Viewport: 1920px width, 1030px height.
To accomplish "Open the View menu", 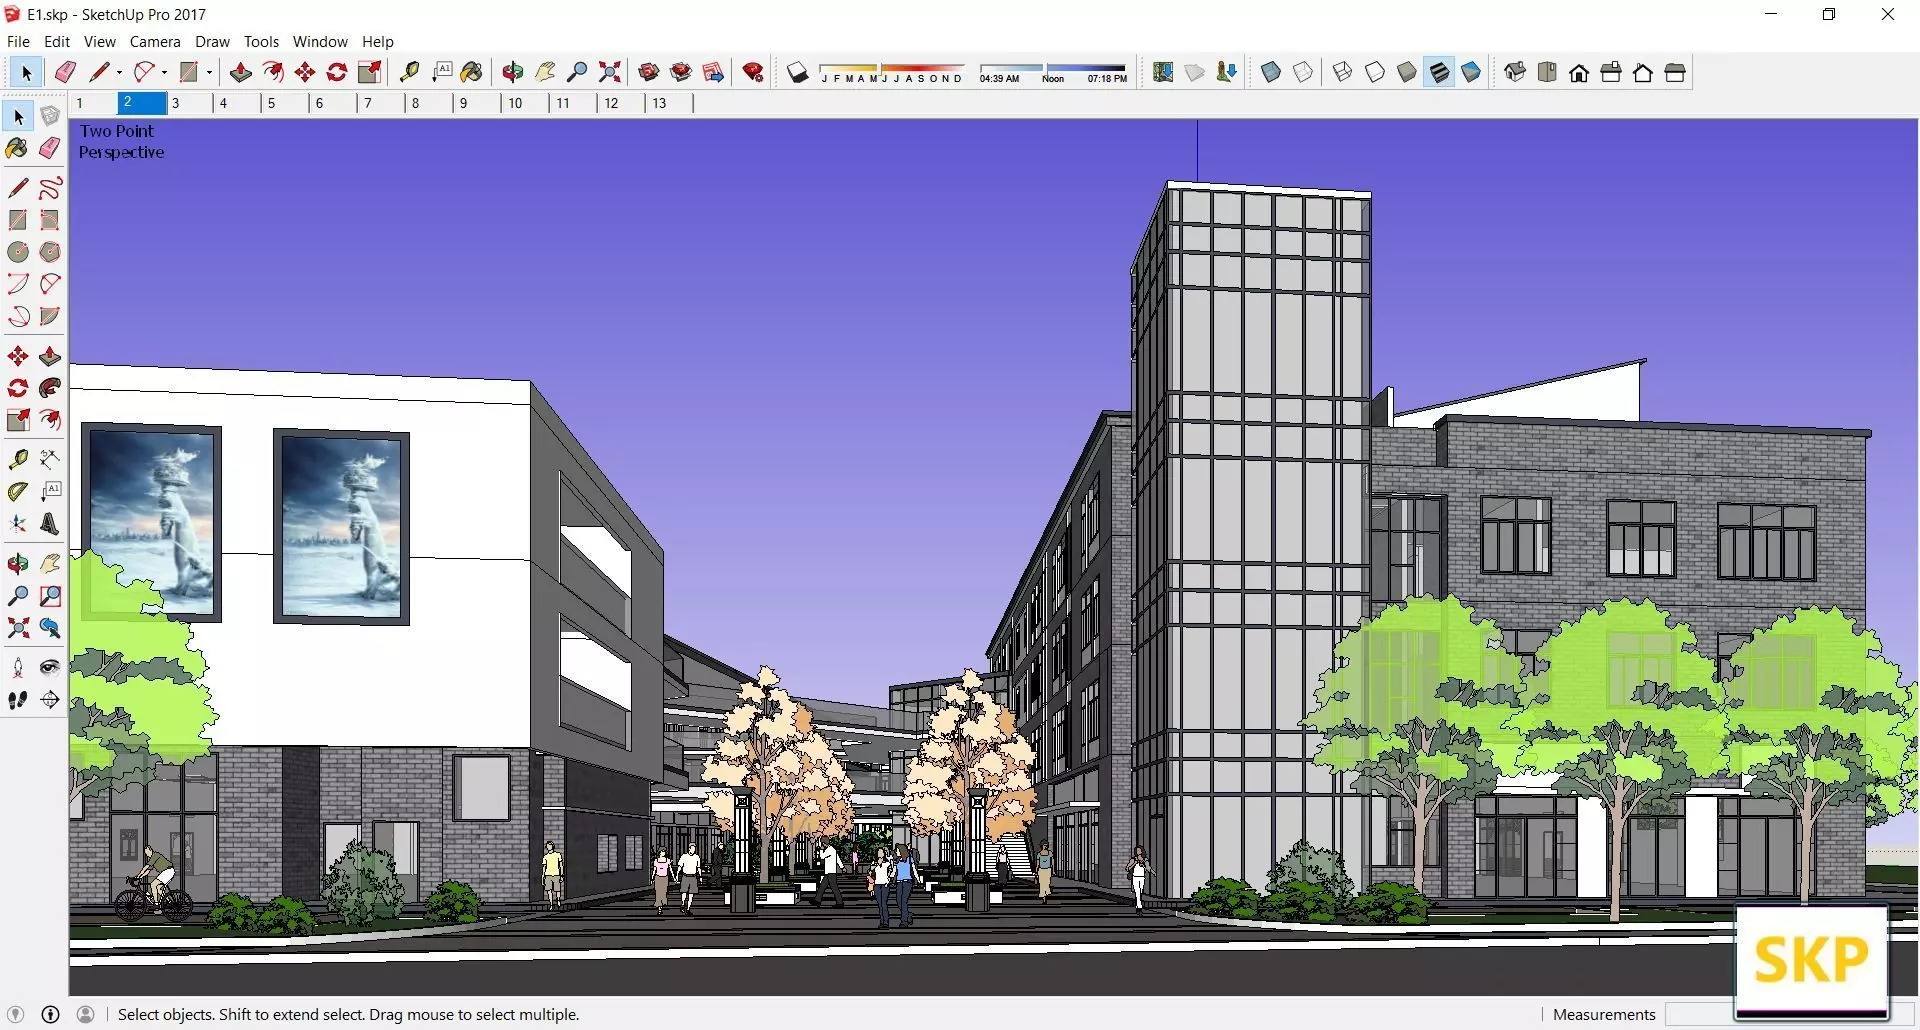I will pyautogui.click(x=99, y=41).
